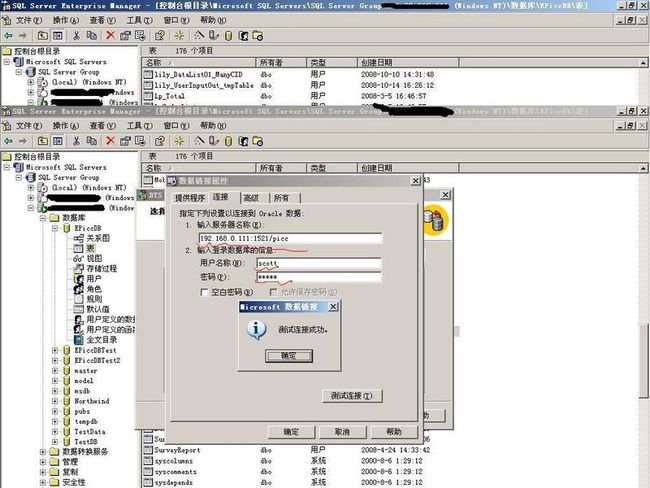Click scroll-up arrow of upper window list
The image size is (650, 488).
pyautogui.click(x=643, y=63)
